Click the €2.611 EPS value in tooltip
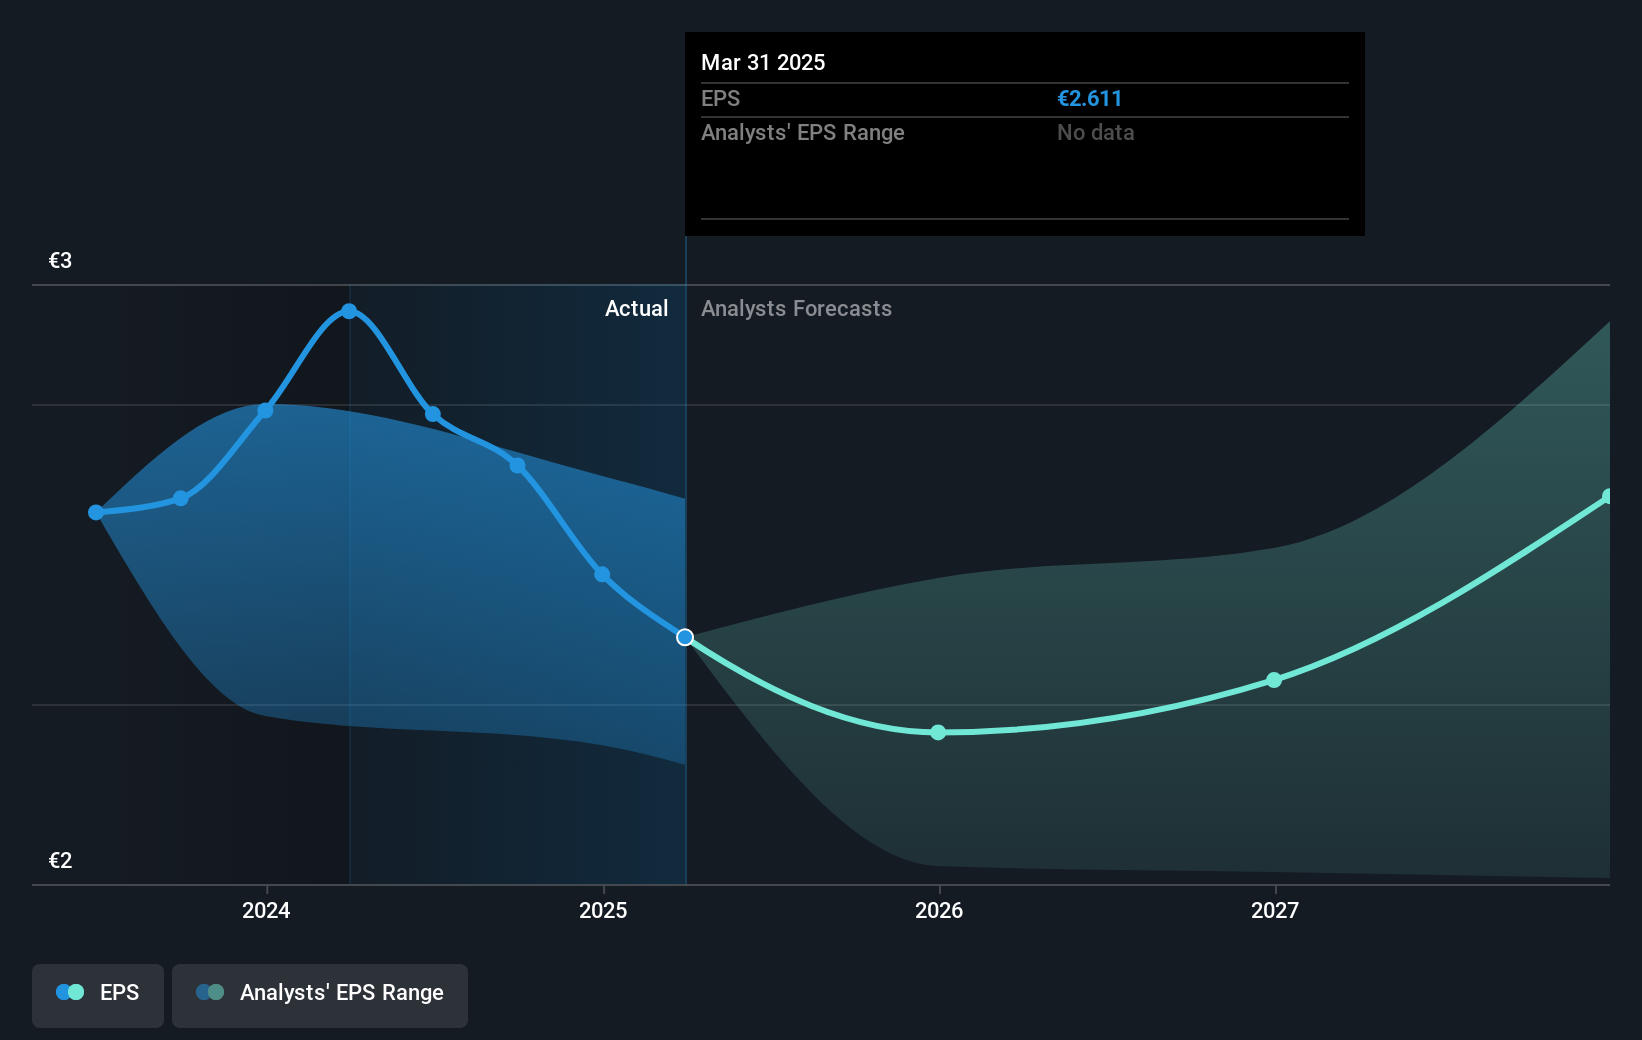Screen dimensions: 1642x1040 tap(1089, 98)
